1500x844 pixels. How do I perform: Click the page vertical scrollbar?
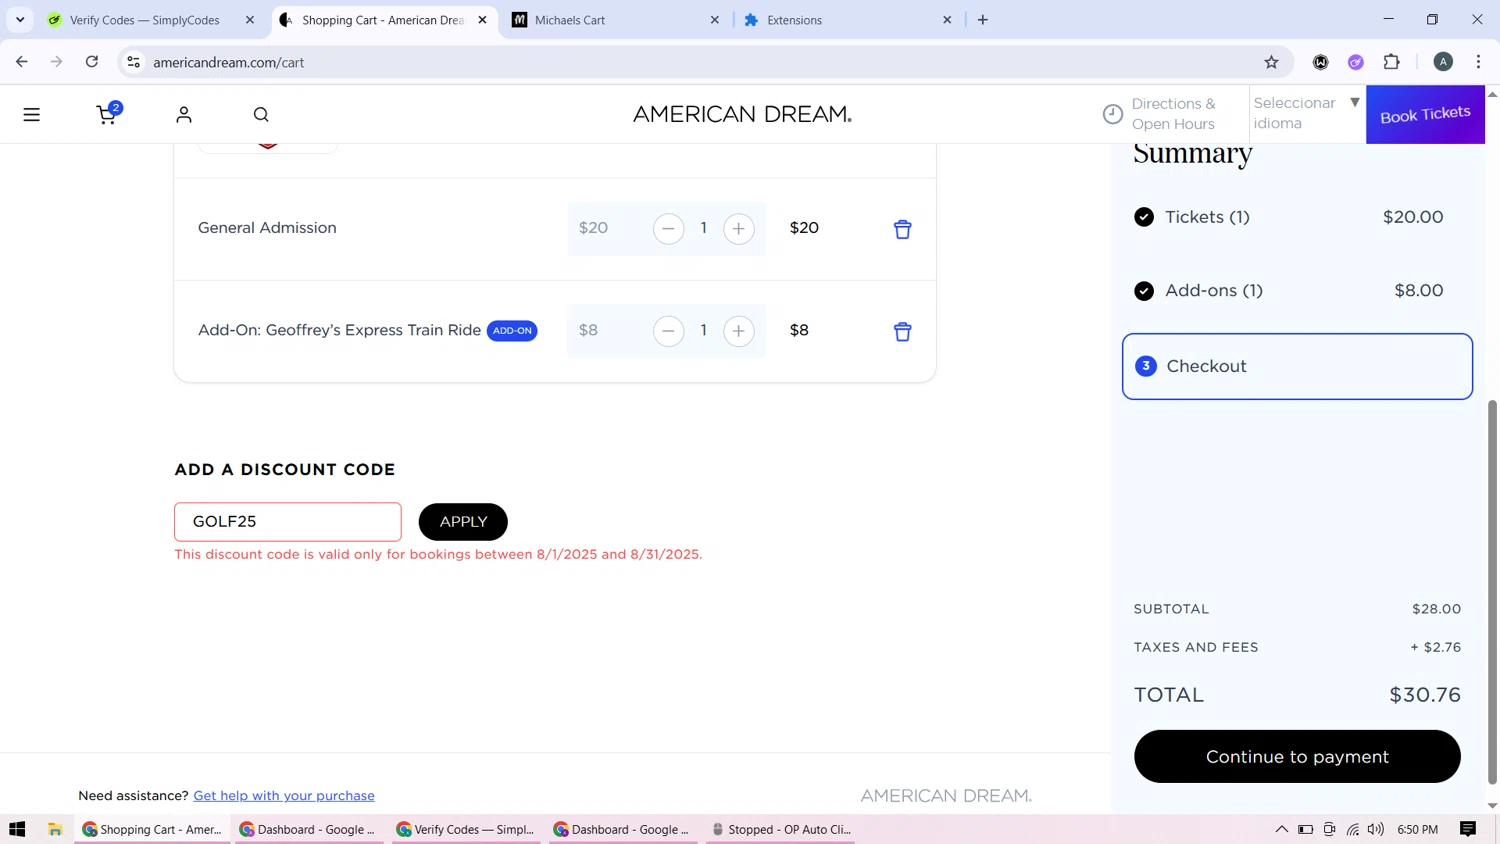click(x=1492, y=592)
